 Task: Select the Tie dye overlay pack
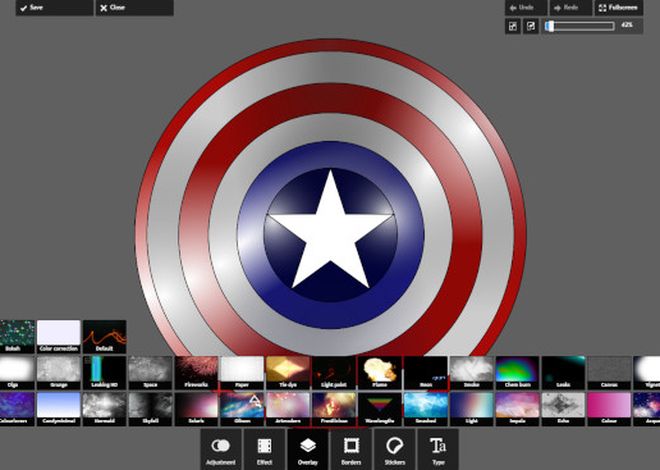[288, 372]
